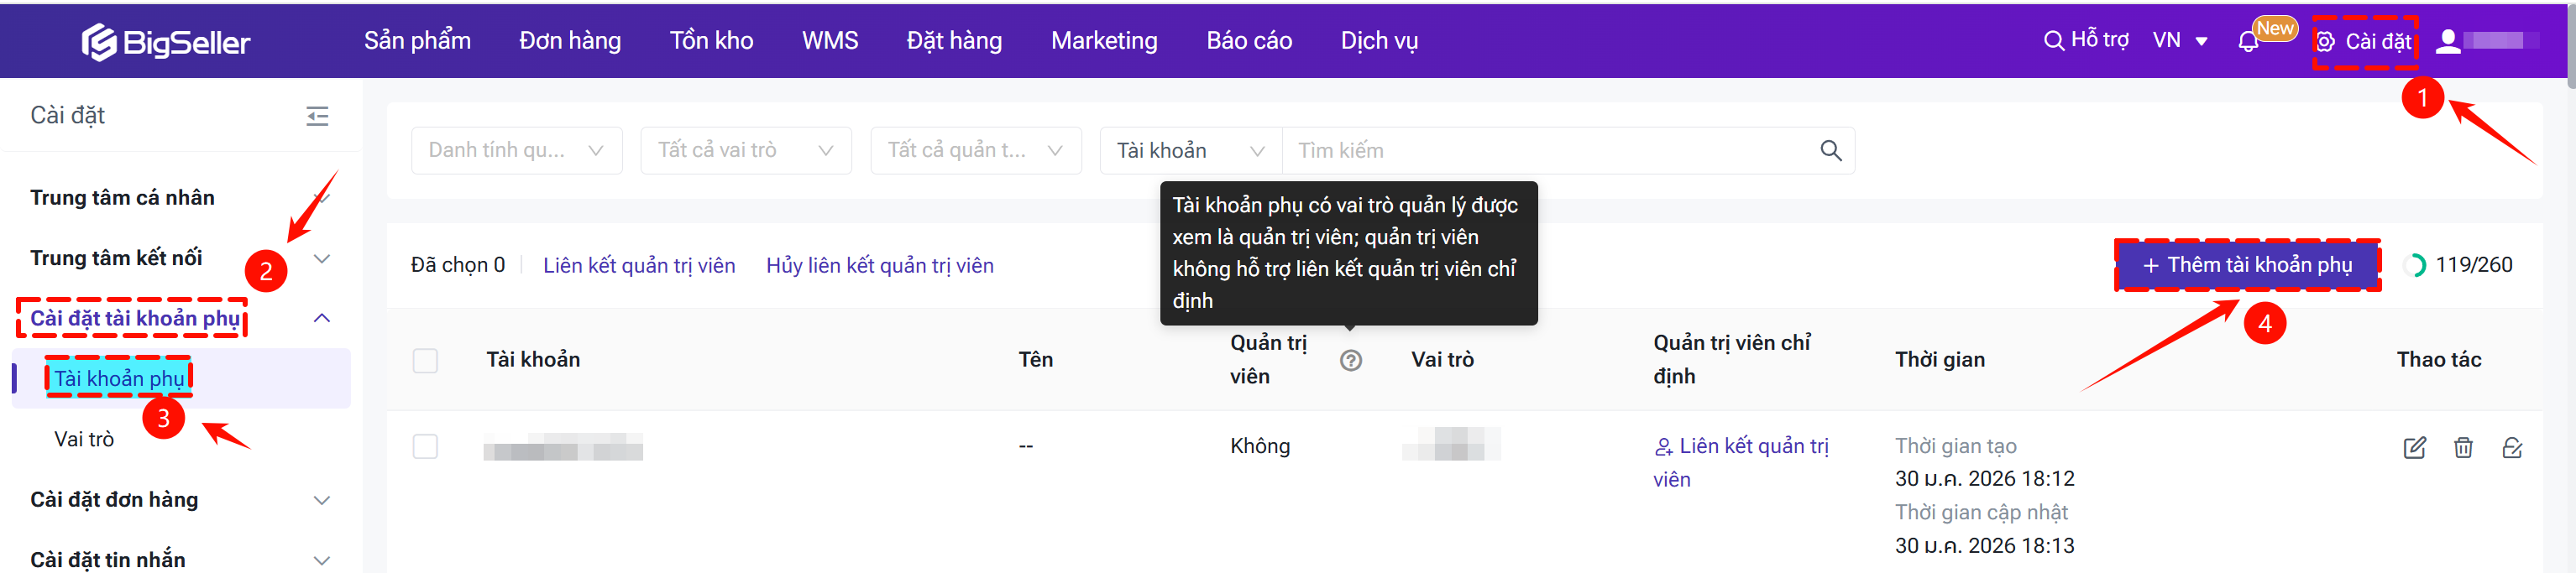This screenshot has width=2576, height=573.
Task: Click the trash icon to delete the sub-account
Action: 2463,447
